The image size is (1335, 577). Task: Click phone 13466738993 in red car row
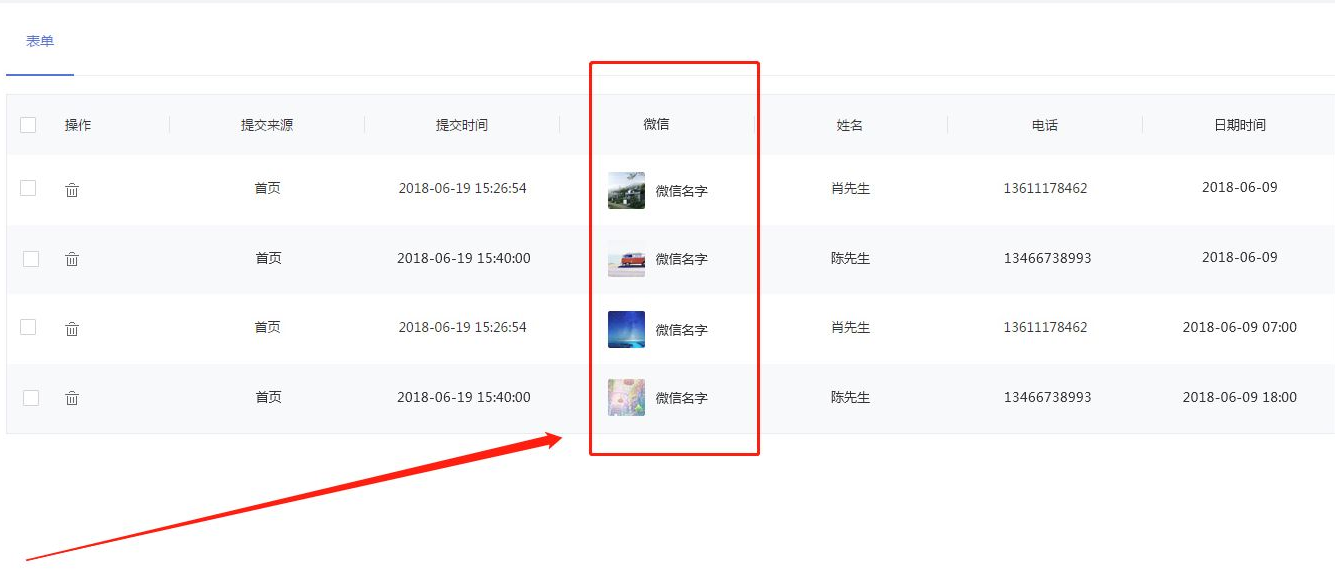pyautogui.click(x=1047, y=258)
